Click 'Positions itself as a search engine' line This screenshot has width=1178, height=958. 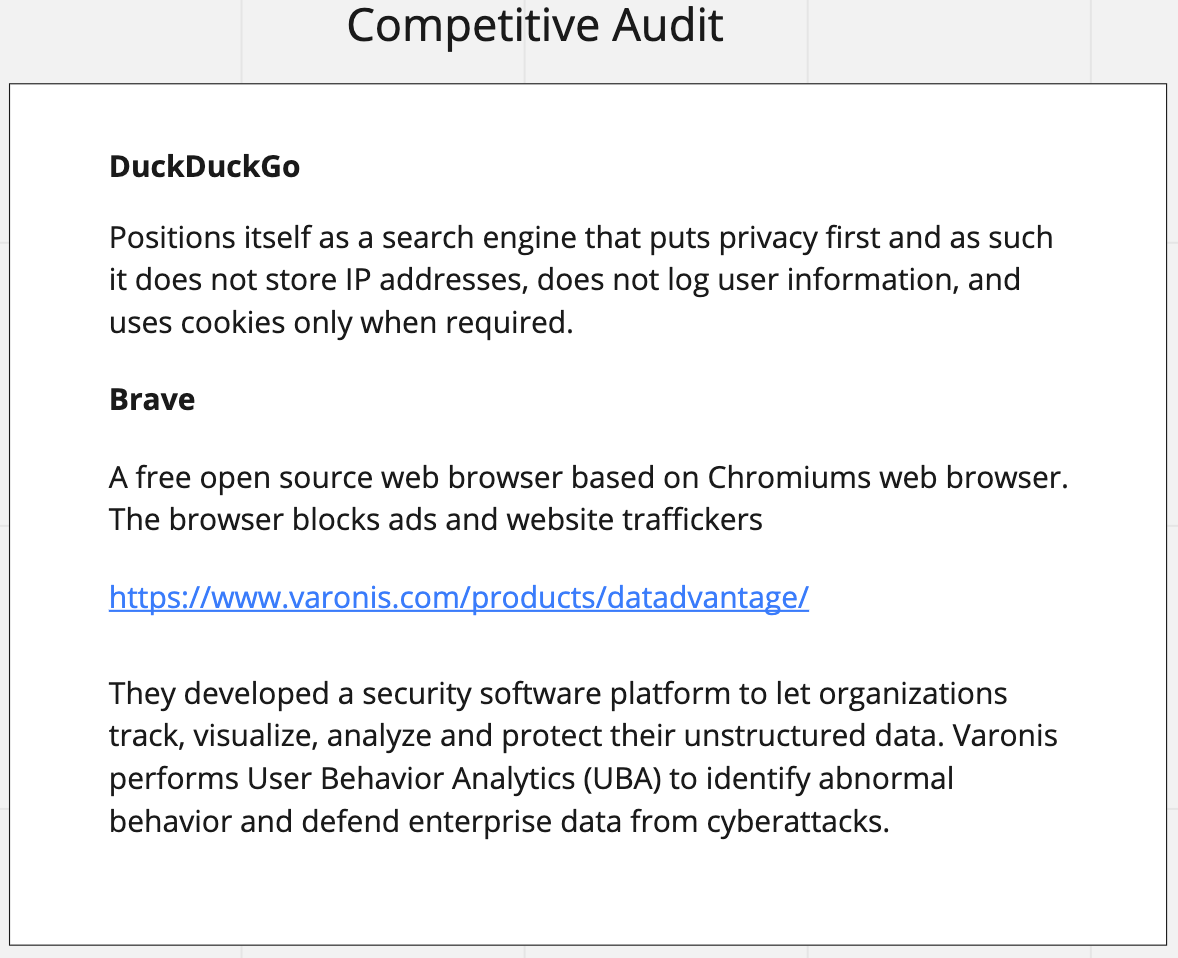click(581, 237)
